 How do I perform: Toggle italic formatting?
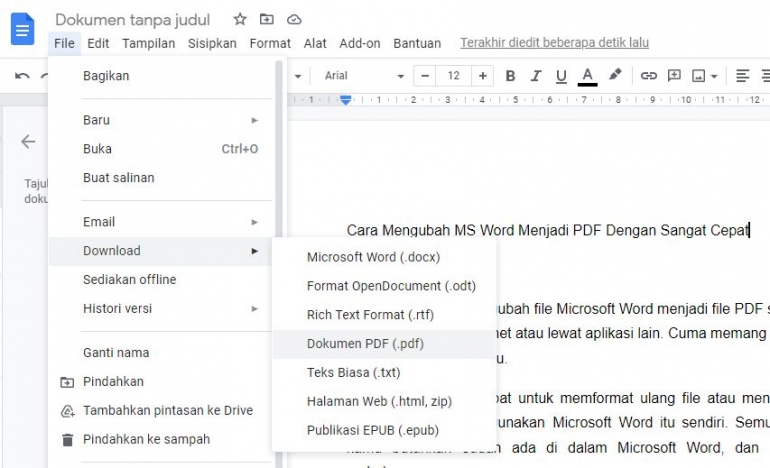(536, 76)
